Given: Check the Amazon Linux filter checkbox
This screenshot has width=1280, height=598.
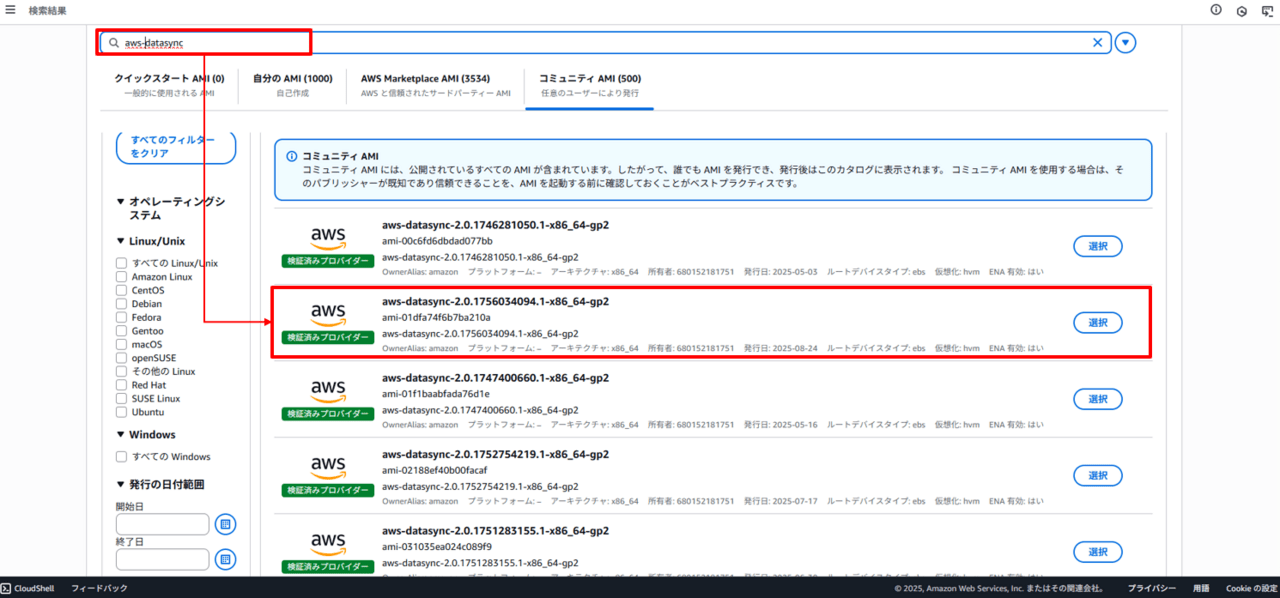Looking at the screenshot, I should pos(122,277).
